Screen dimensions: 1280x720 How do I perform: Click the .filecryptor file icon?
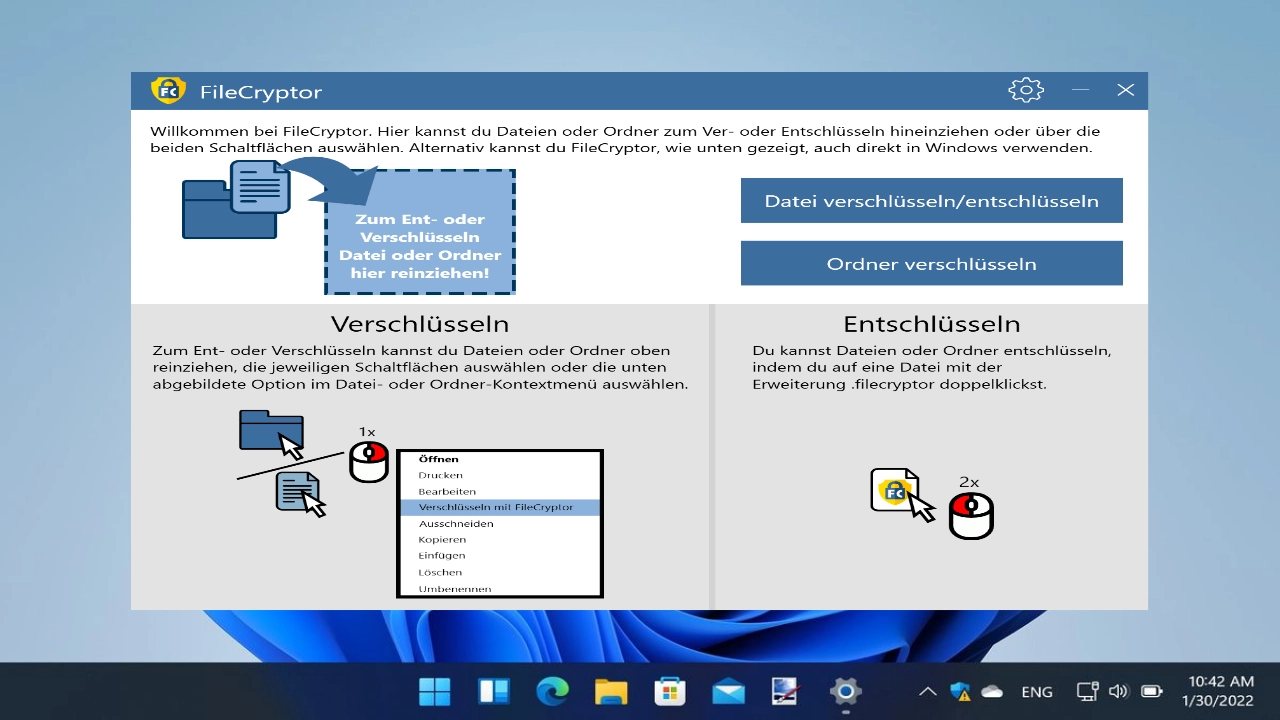tap(902, 495)
